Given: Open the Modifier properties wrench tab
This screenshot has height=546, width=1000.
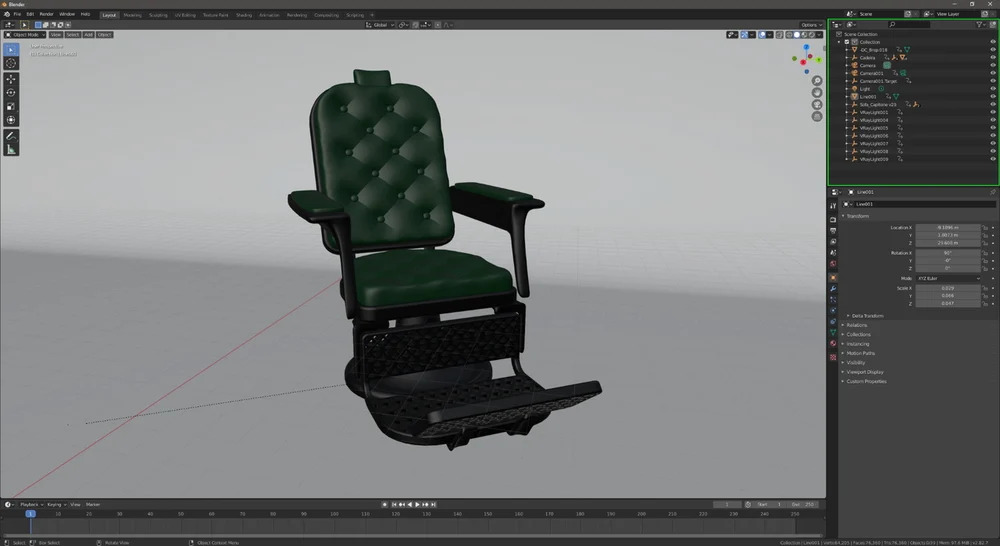Looking at the screenshot, I should point(833,288).
